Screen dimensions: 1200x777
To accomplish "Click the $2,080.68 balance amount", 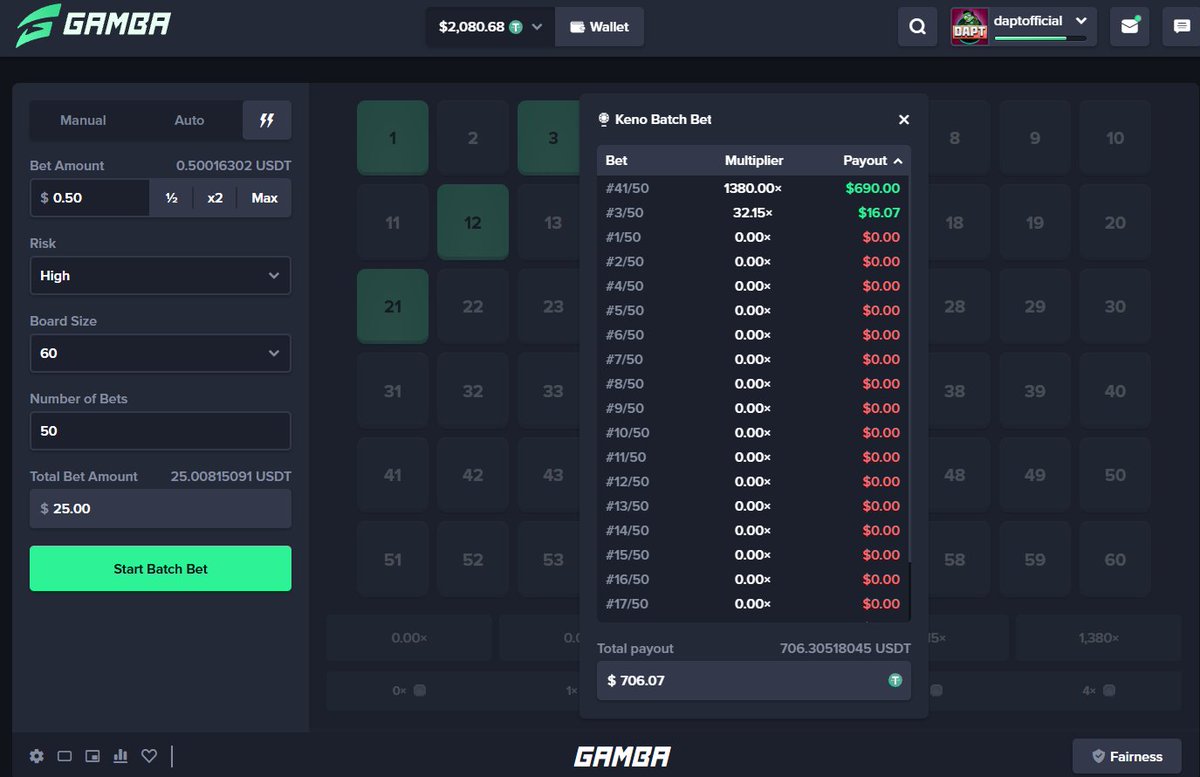I will (471, 27).
